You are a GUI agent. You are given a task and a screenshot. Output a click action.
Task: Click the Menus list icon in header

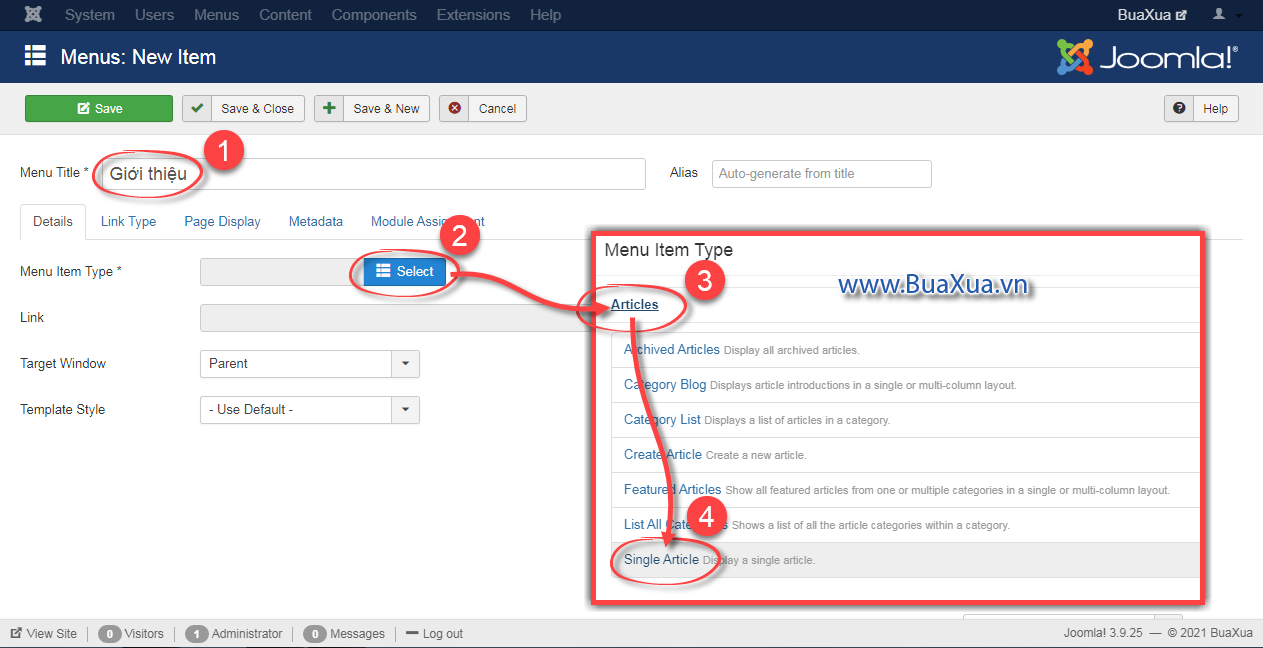pos(35,56)
